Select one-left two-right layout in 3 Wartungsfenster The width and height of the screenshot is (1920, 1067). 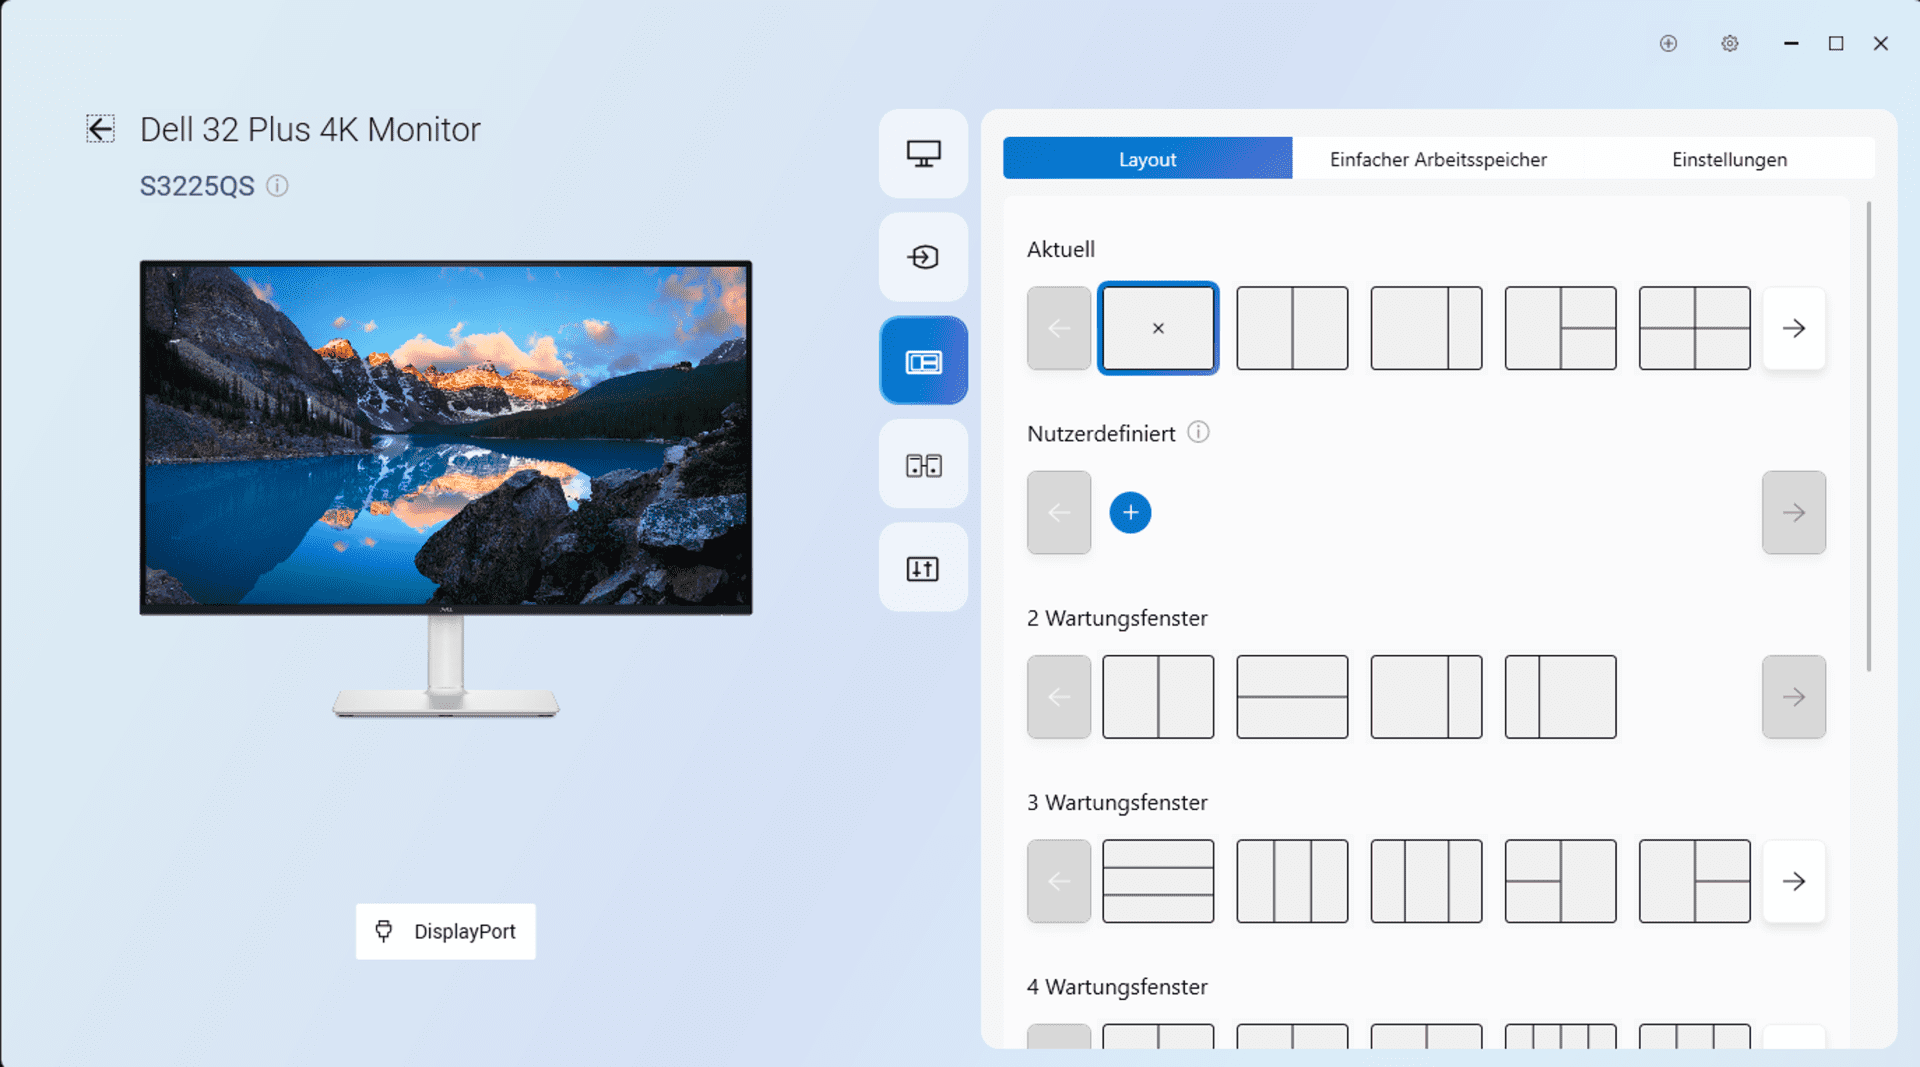1694,881
